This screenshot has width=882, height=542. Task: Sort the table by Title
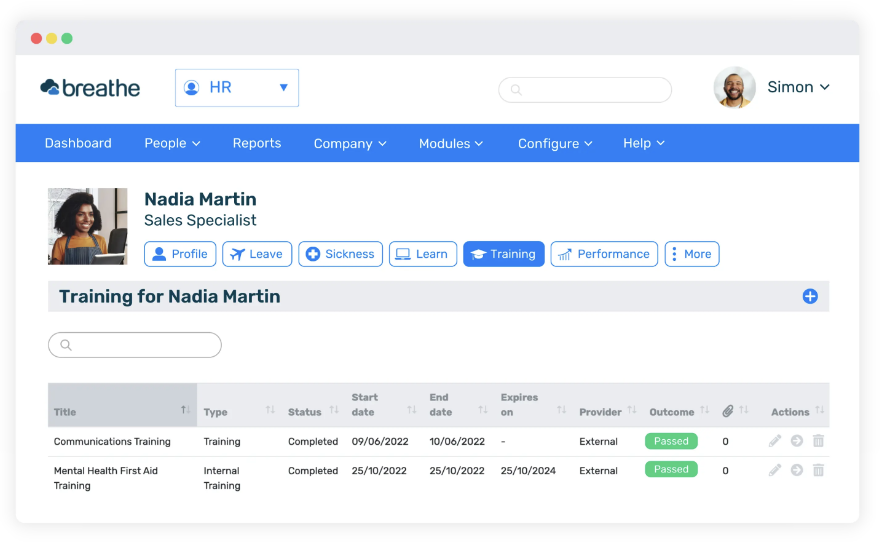(122, 412)
